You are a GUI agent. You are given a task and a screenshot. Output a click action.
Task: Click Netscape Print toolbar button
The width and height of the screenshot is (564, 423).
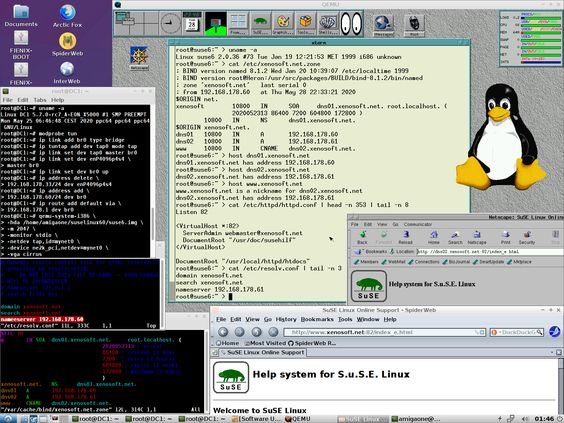[506, 238]
